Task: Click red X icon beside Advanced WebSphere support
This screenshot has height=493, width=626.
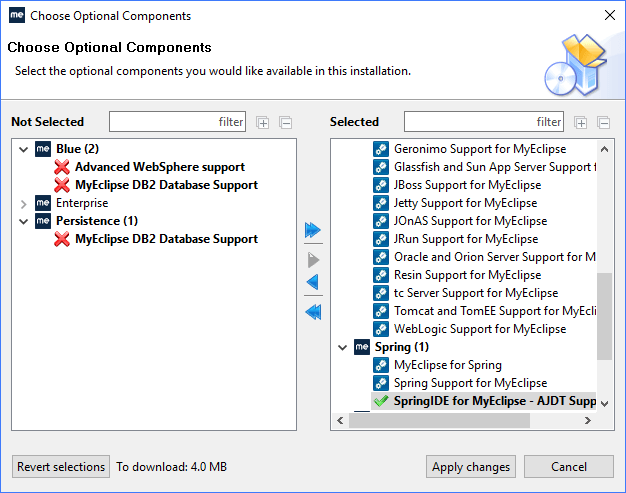Action: coord(62,167)
